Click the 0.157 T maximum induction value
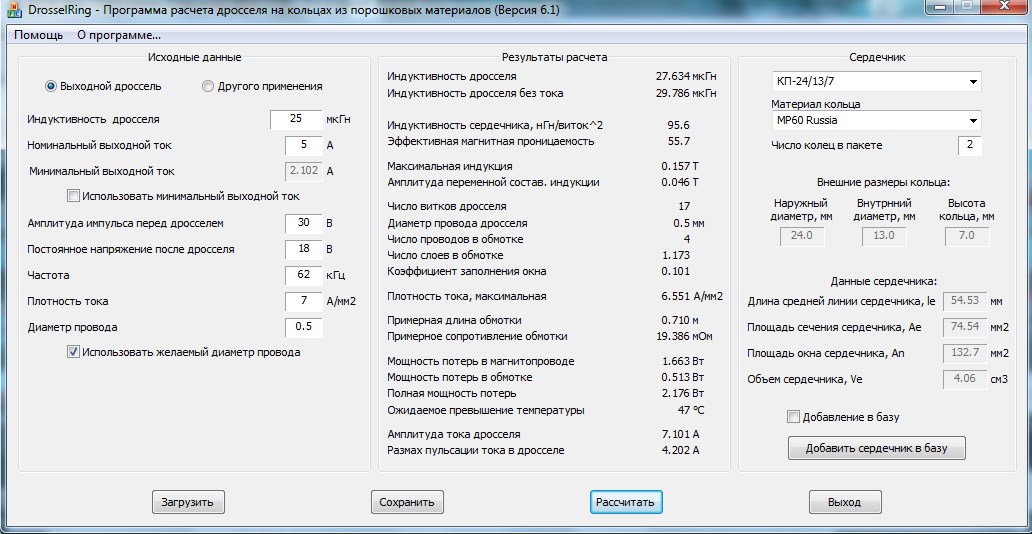This screenshot has height=534, width=1032. [x=681, y=166]
